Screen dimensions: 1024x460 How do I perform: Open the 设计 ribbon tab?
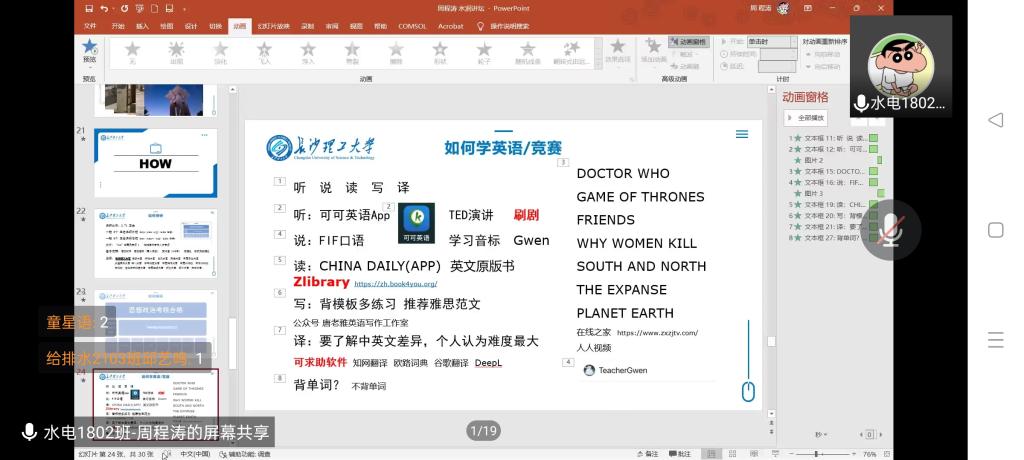(190, 26)
